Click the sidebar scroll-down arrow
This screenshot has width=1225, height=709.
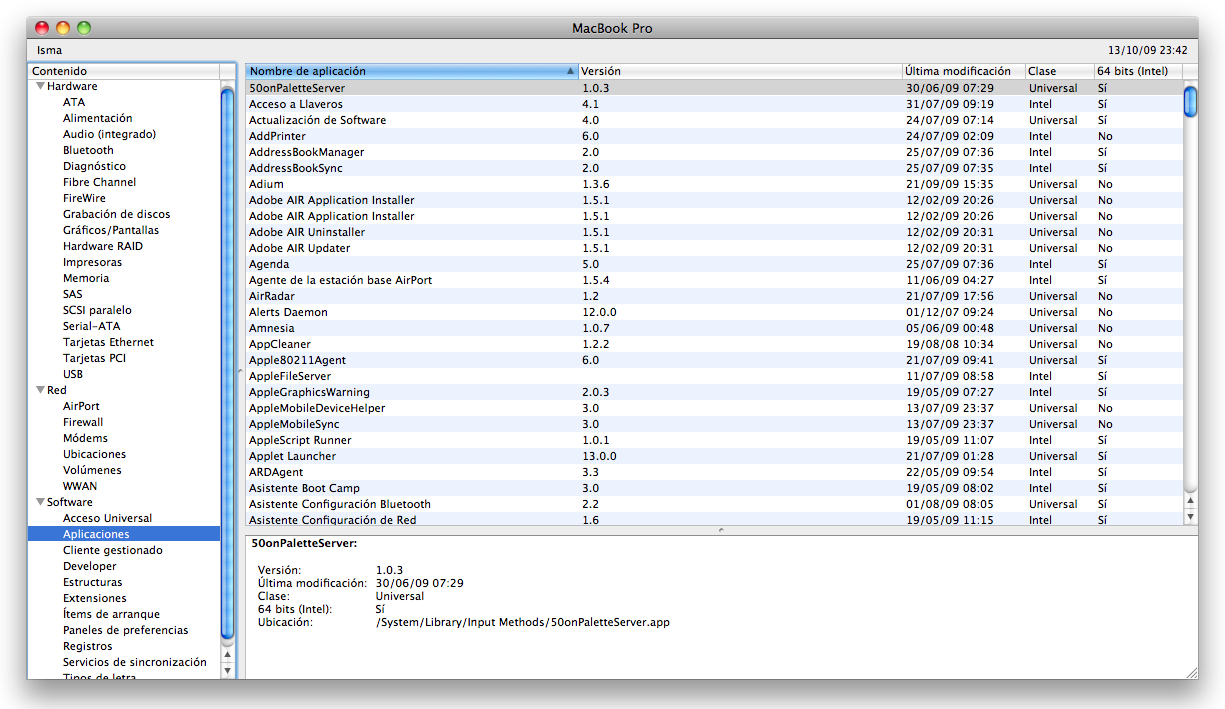pos(228,669)
